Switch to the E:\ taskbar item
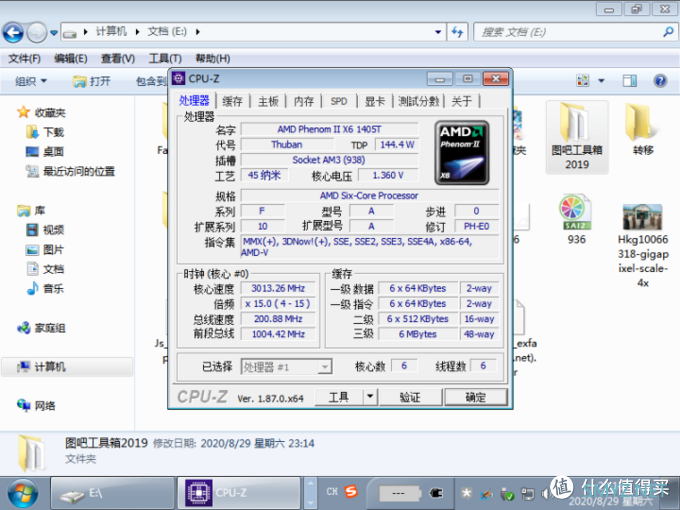Viewport: 680px width, 510px height. [x=113, y=493]
